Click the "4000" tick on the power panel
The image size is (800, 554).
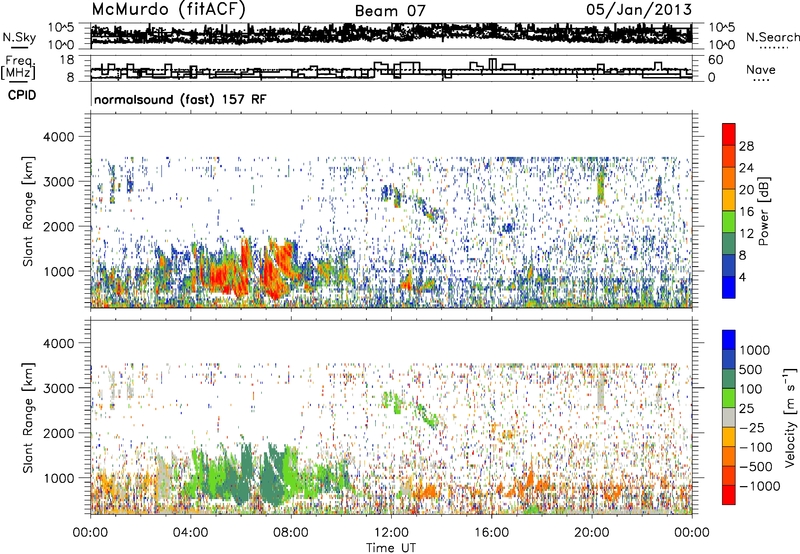(58, 137)
